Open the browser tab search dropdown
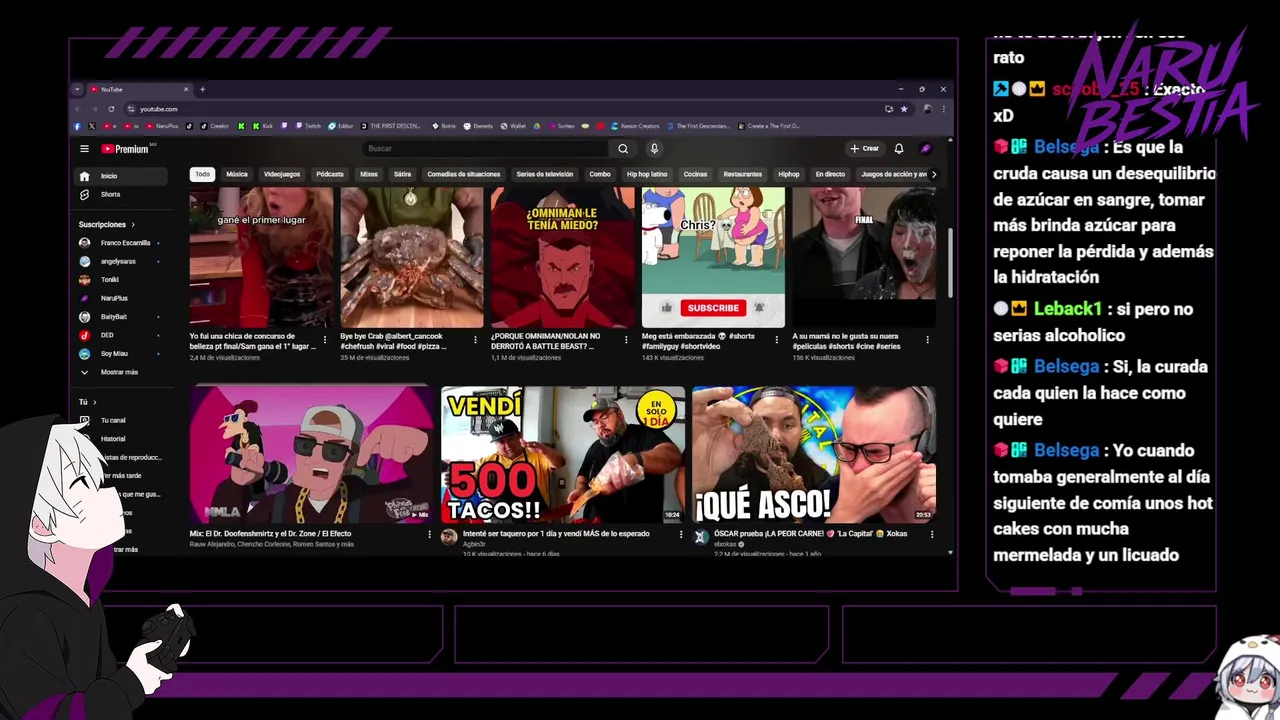 coord(77,89)
